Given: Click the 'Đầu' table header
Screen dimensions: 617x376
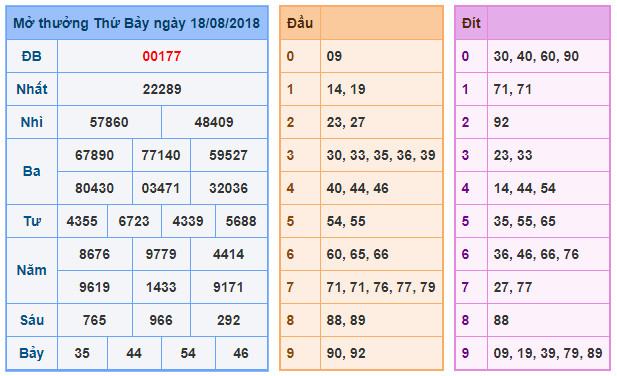Looking at the screenshot, I should [x=300, y=23].
